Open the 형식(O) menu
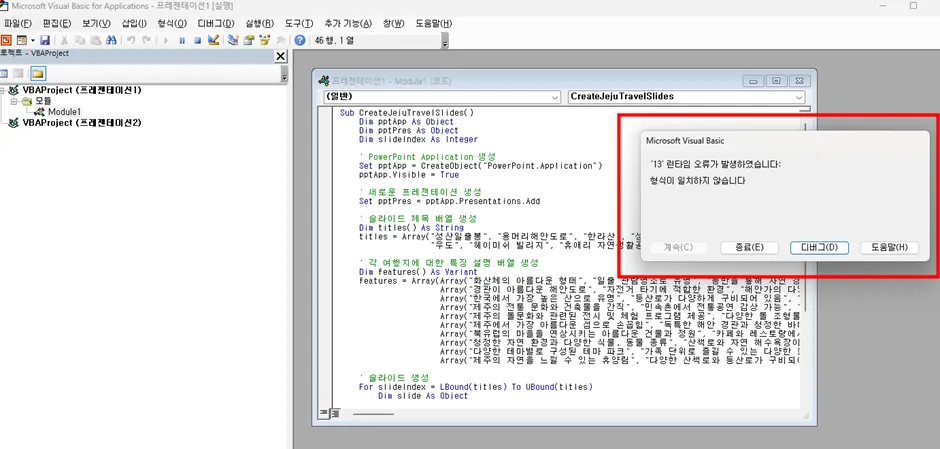 (x=172, y=23)
